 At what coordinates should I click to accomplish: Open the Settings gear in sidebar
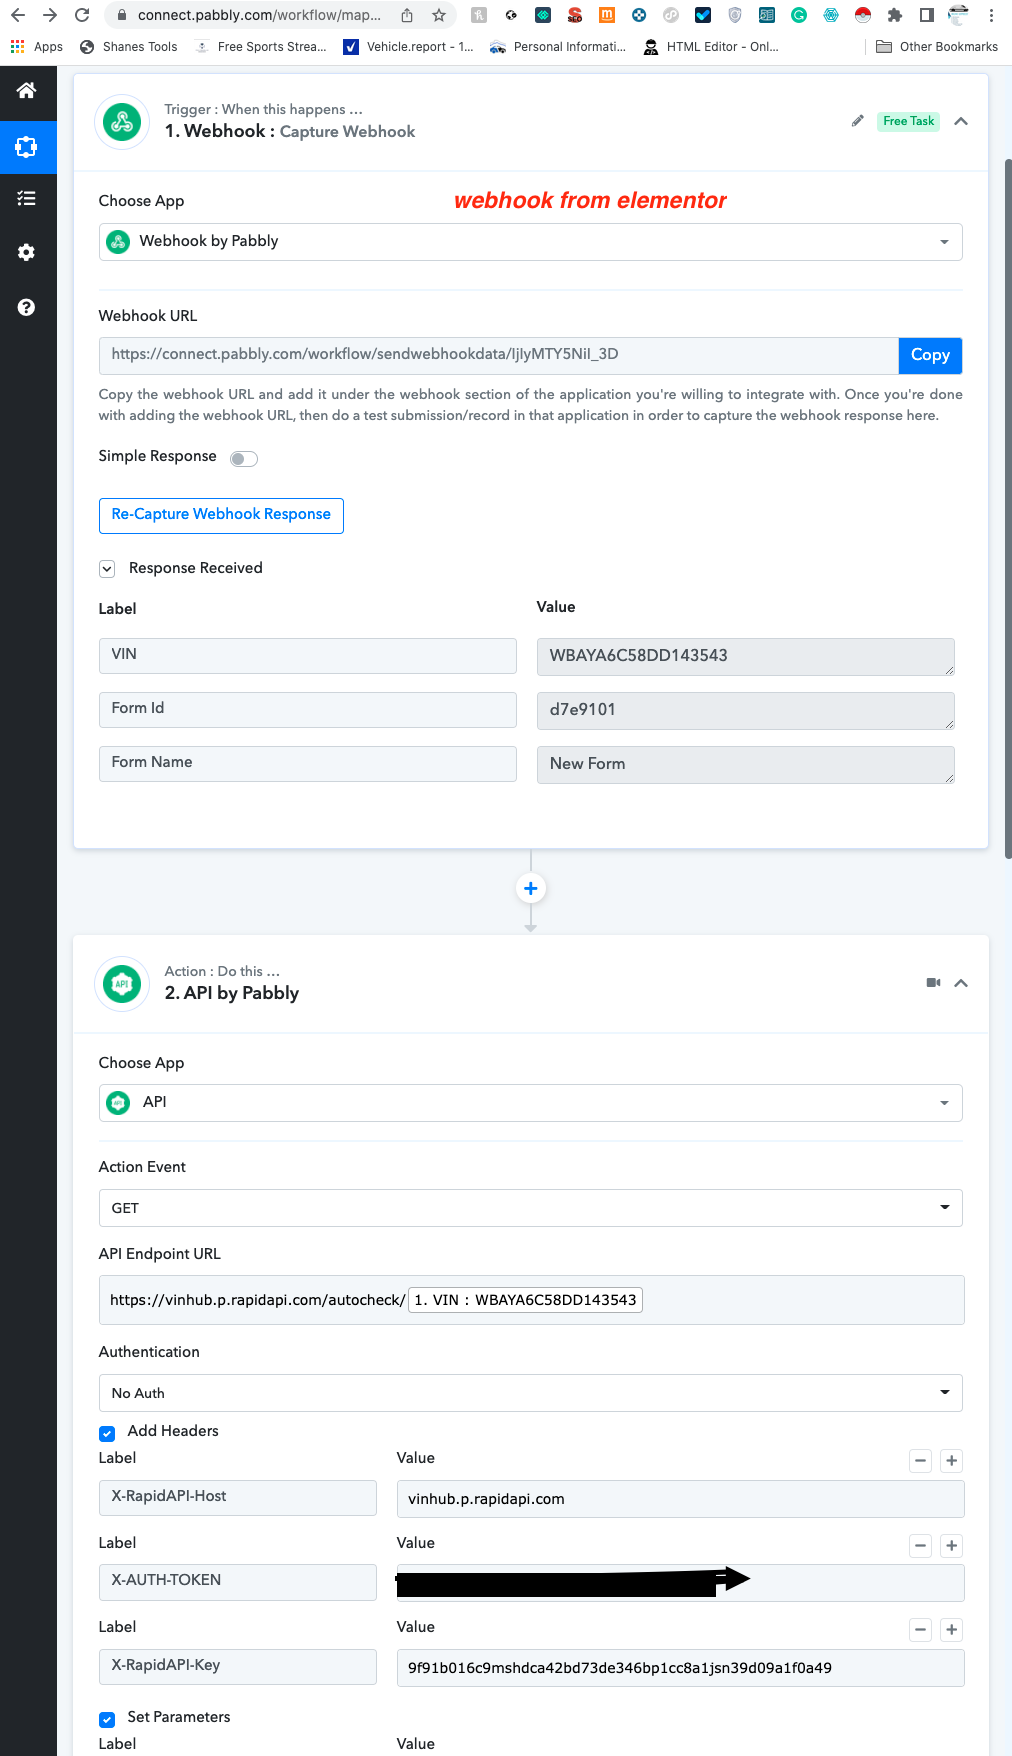27,253
